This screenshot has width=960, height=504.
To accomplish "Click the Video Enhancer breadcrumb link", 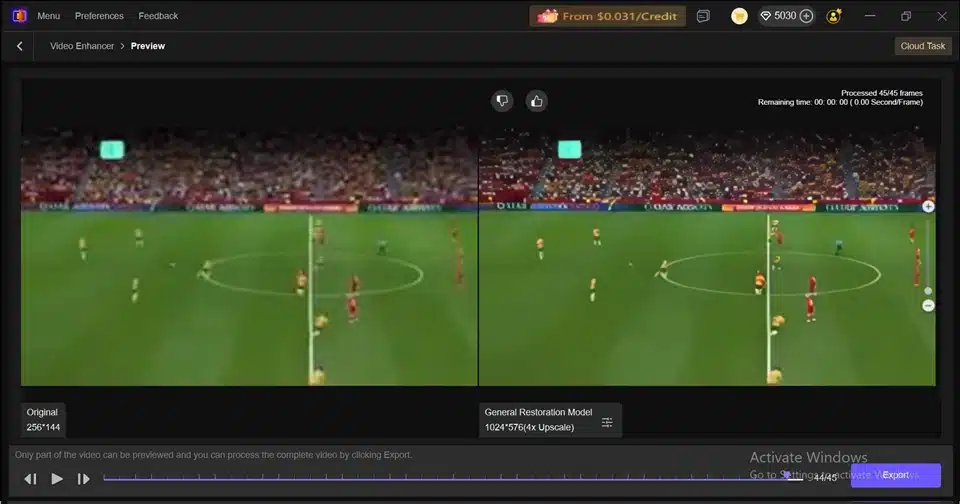I will pyautogui.click(x=82, y=46).
